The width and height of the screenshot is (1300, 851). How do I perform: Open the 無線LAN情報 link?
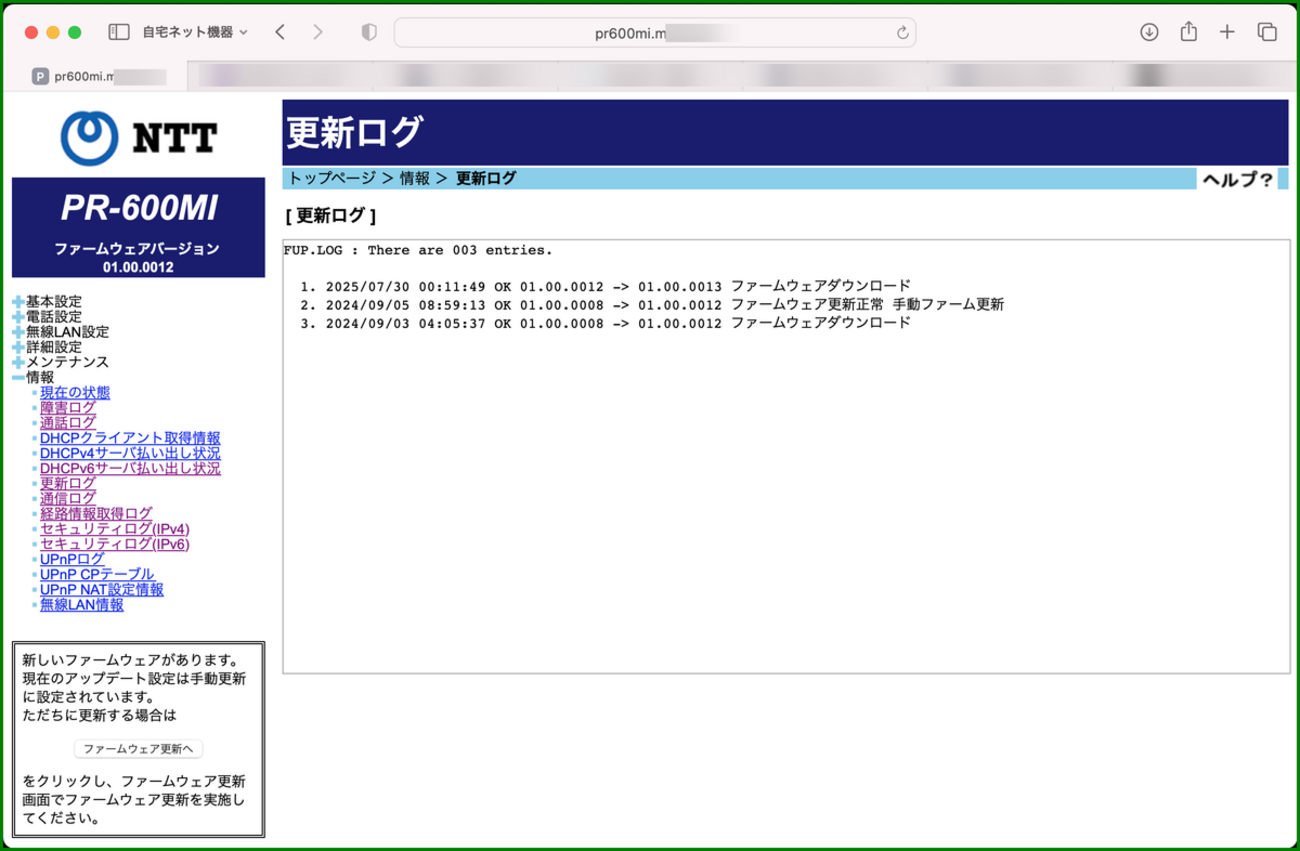82,605
